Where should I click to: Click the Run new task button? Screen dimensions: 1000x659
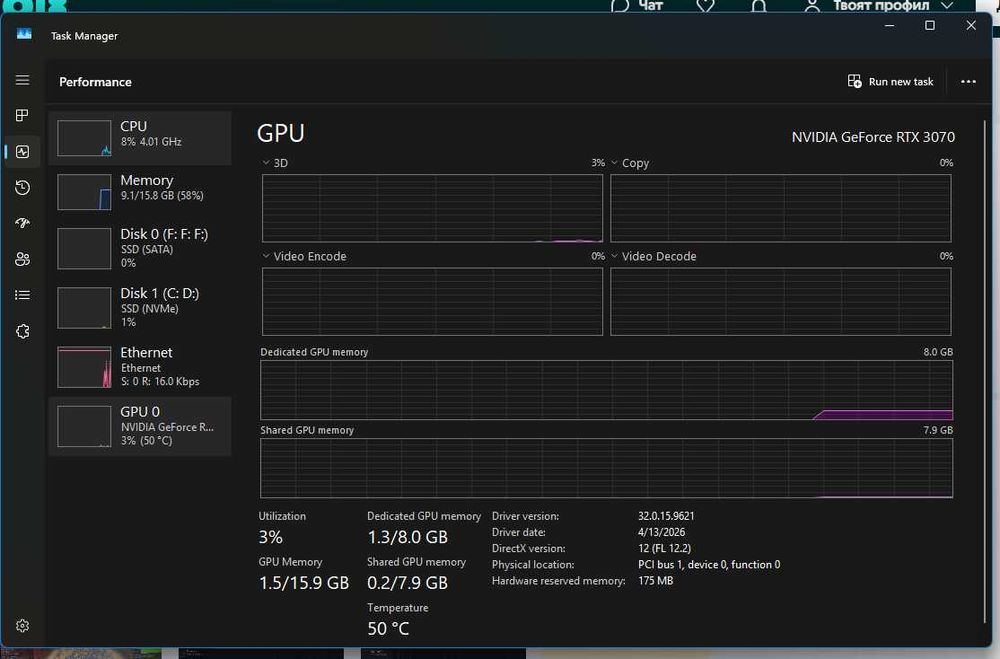890,82
